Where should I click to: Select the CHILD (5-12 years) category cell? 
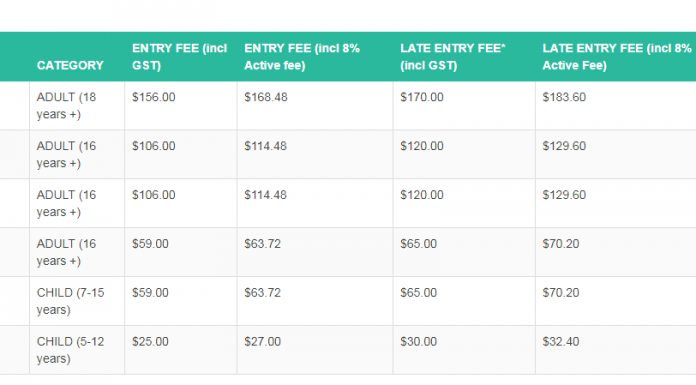77,350
